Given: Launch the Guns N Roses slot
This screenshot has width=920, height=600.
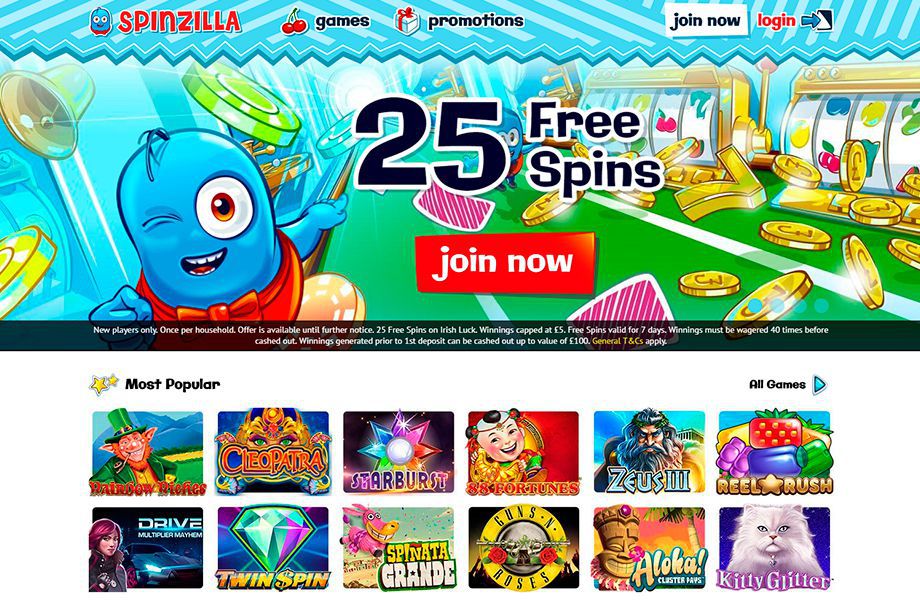Looking at the screenshot, I should pyautogui.click(x=524, y=548).
